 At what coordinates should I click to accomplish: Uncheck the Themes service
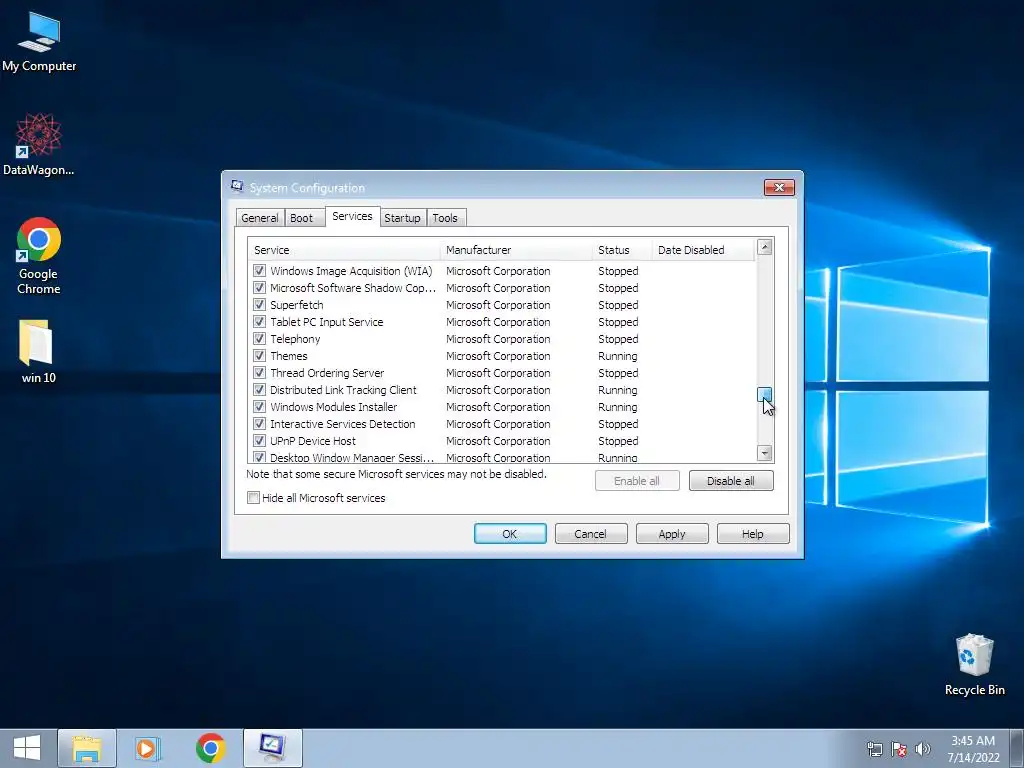[259, 355]
